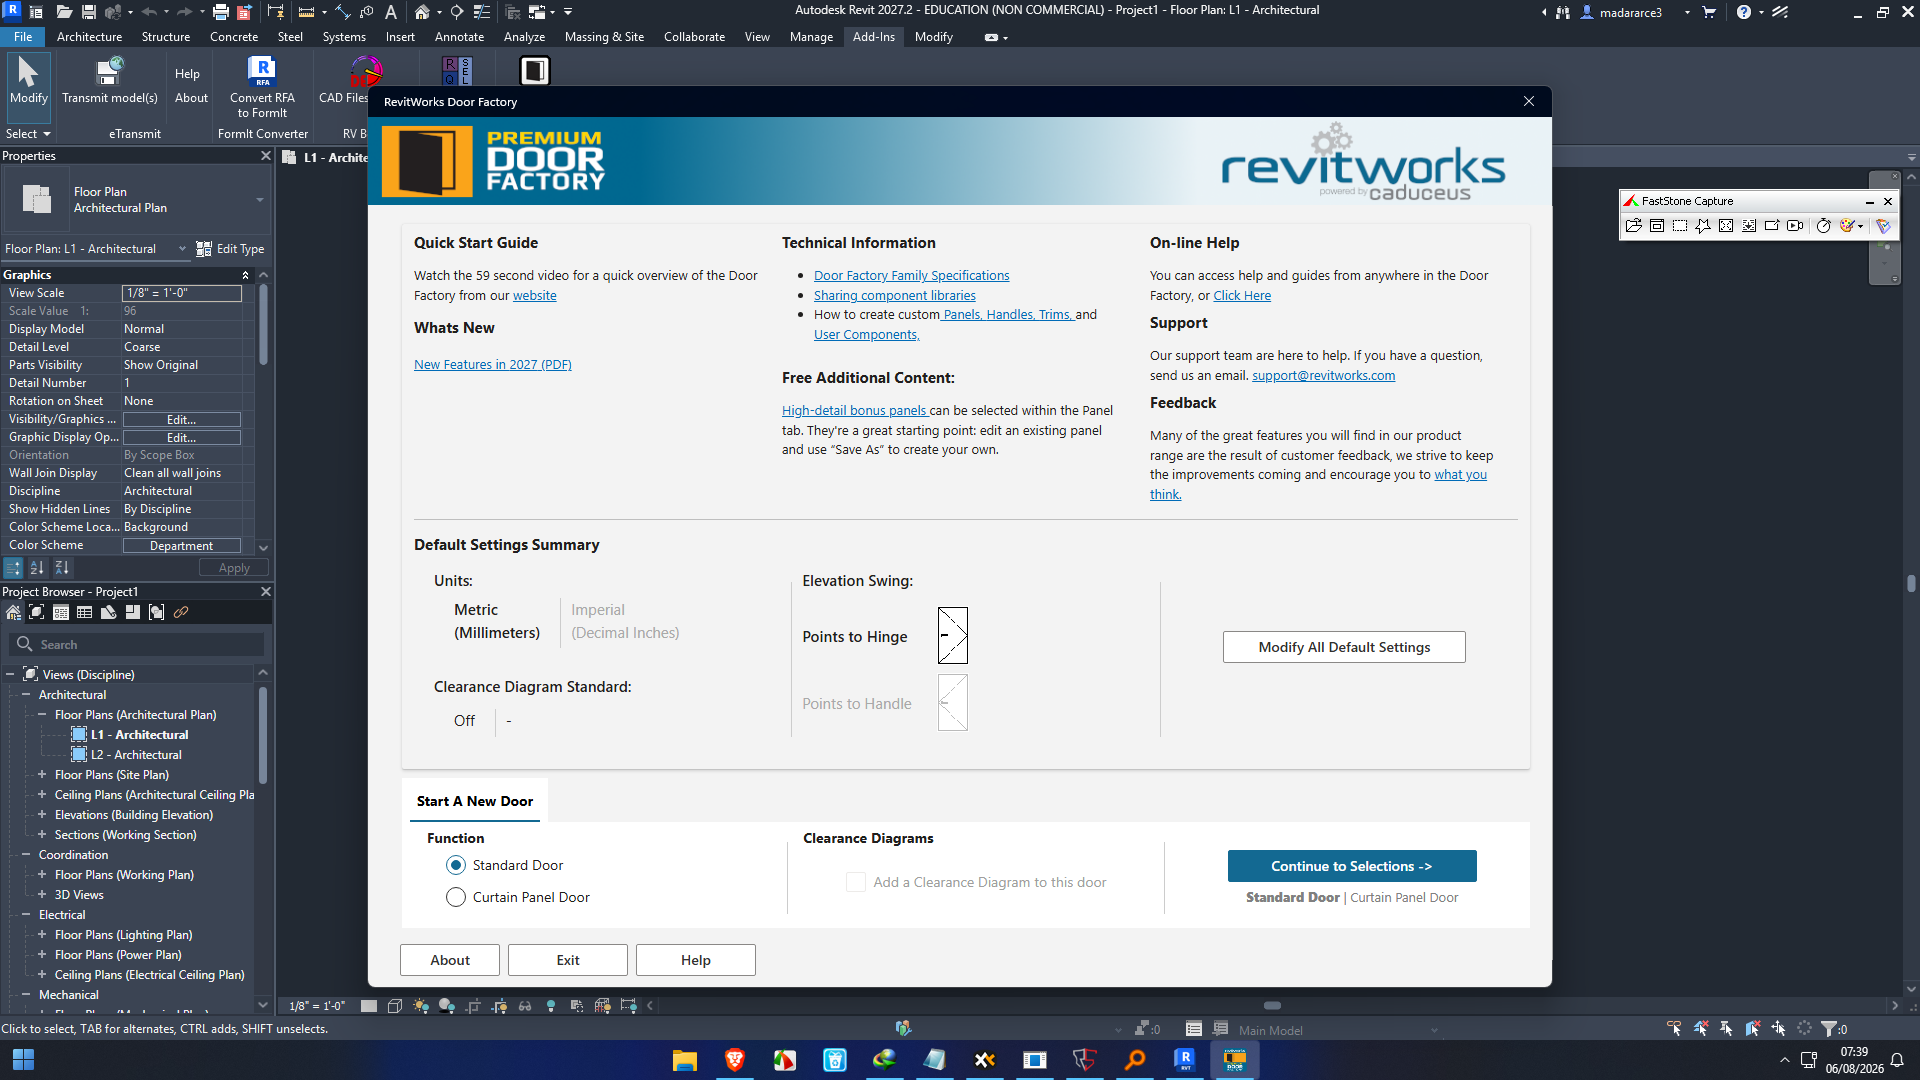1920x1080 pixels.
Task: Click the Temporary Hide/Isolate glasses icon
Action: (x=525, y=1006)
